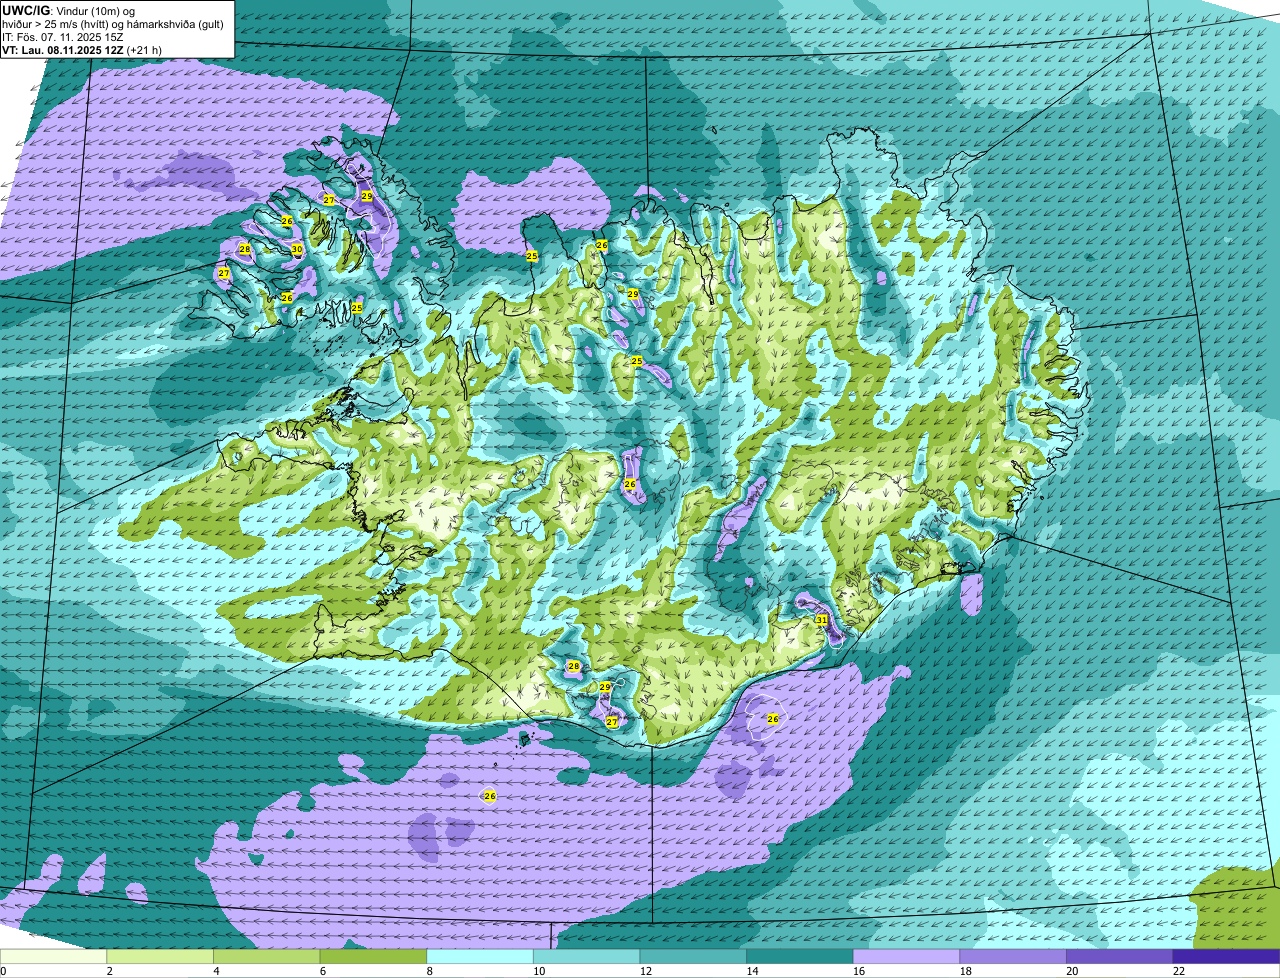
Task: Select the yellow gust marker labeled 30
Action: point(297,250)
